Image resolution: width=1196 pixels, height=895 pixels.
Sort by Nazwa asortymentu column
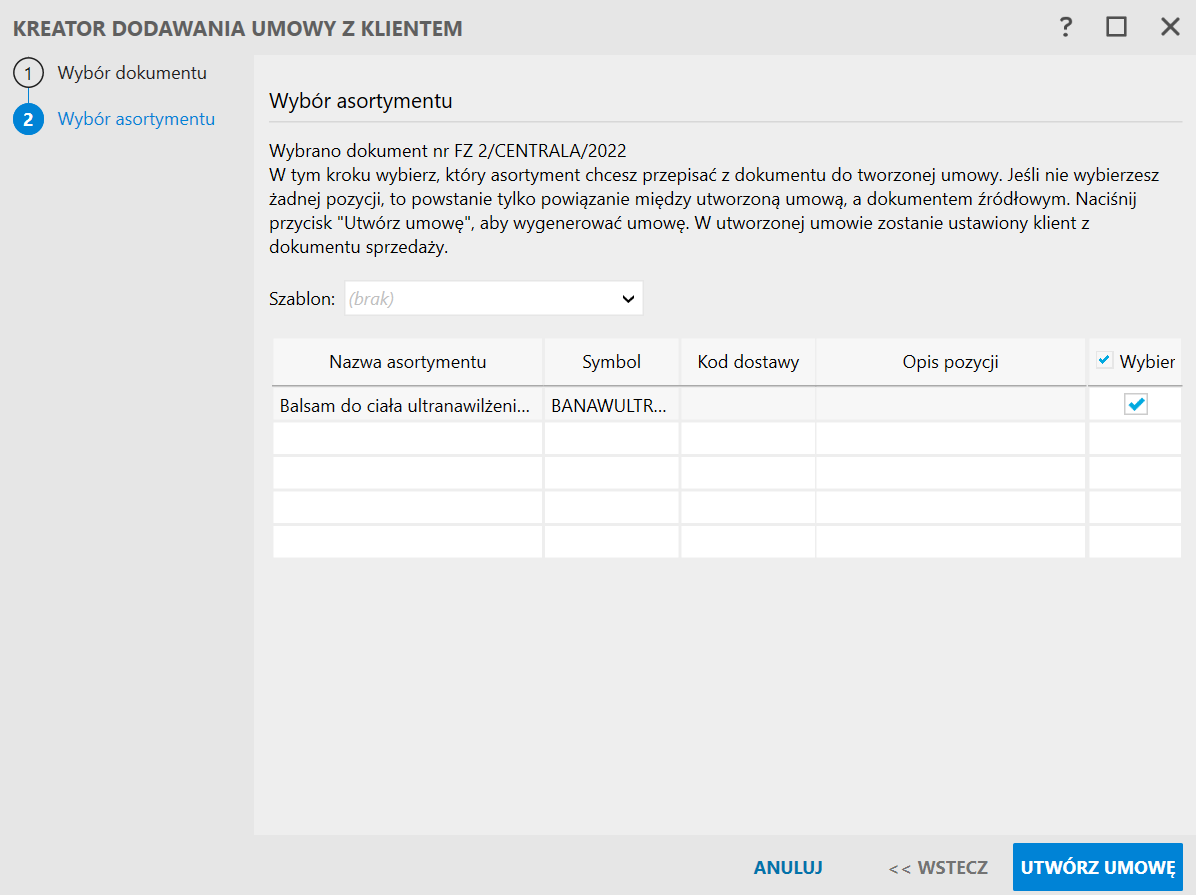click(x=408, y=362)
